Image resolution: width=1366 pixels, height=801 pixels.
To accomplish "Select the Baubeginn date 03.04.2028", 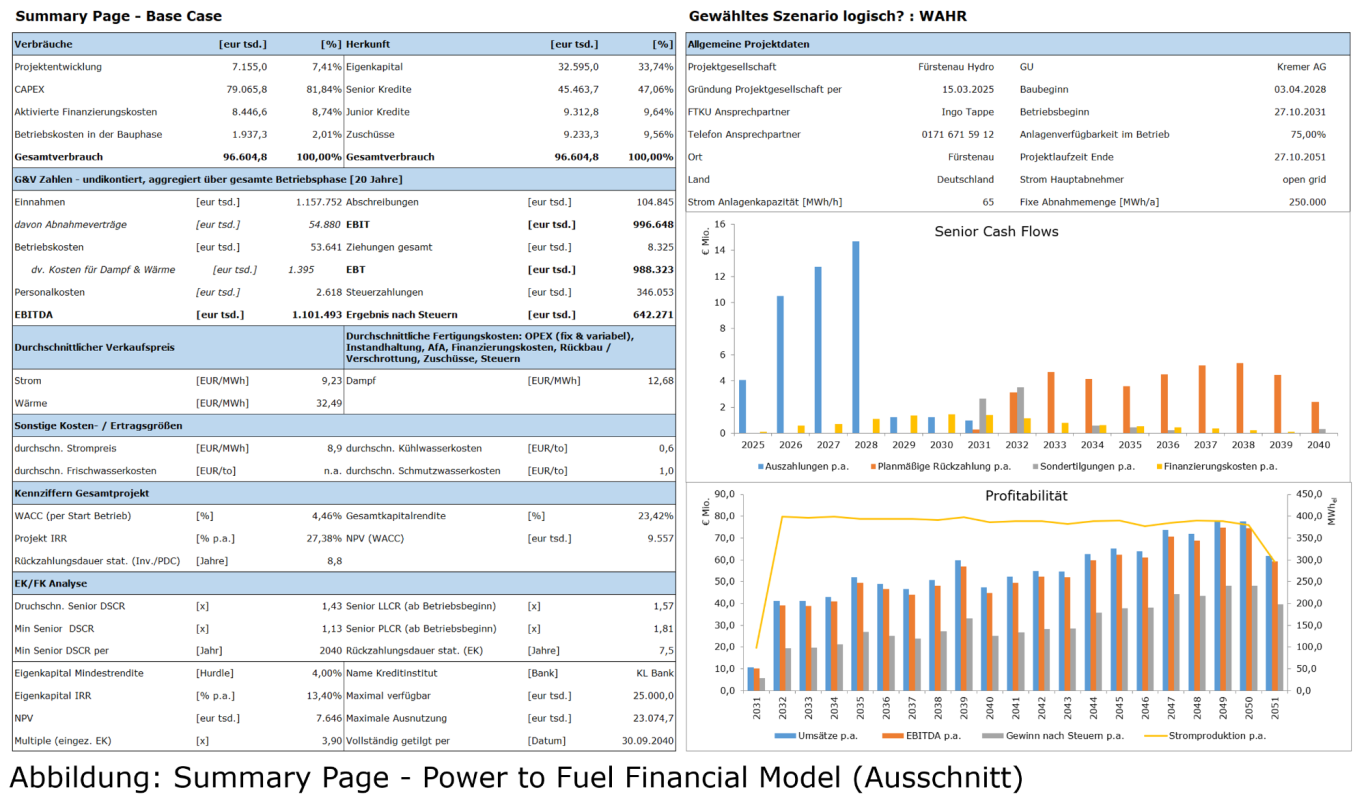I will click(1300, 89).
